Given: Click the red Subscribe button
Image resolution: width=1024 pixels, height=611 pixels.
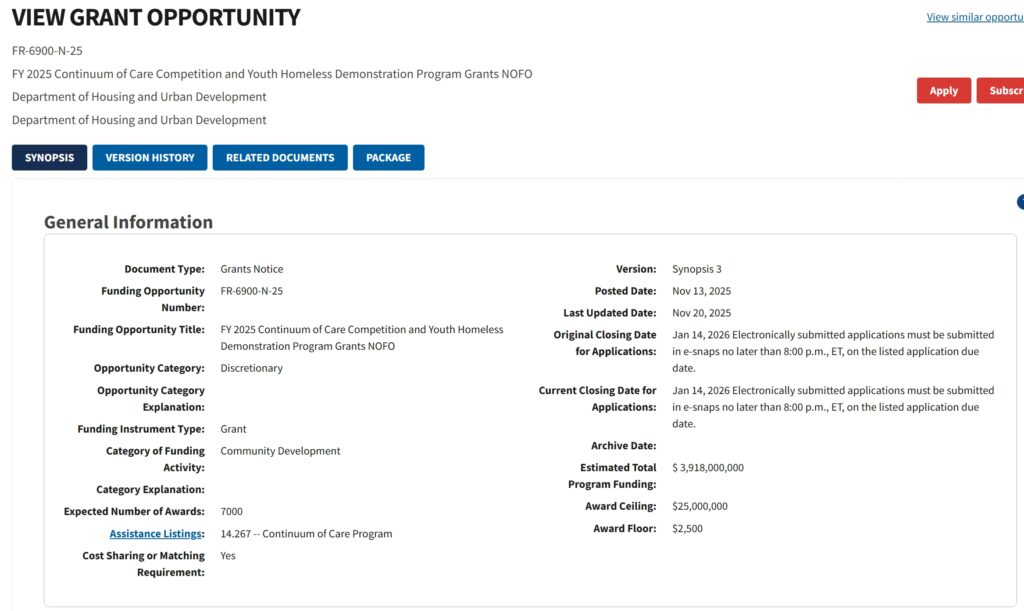Looking at the screenshot, I should (1002, 91).
